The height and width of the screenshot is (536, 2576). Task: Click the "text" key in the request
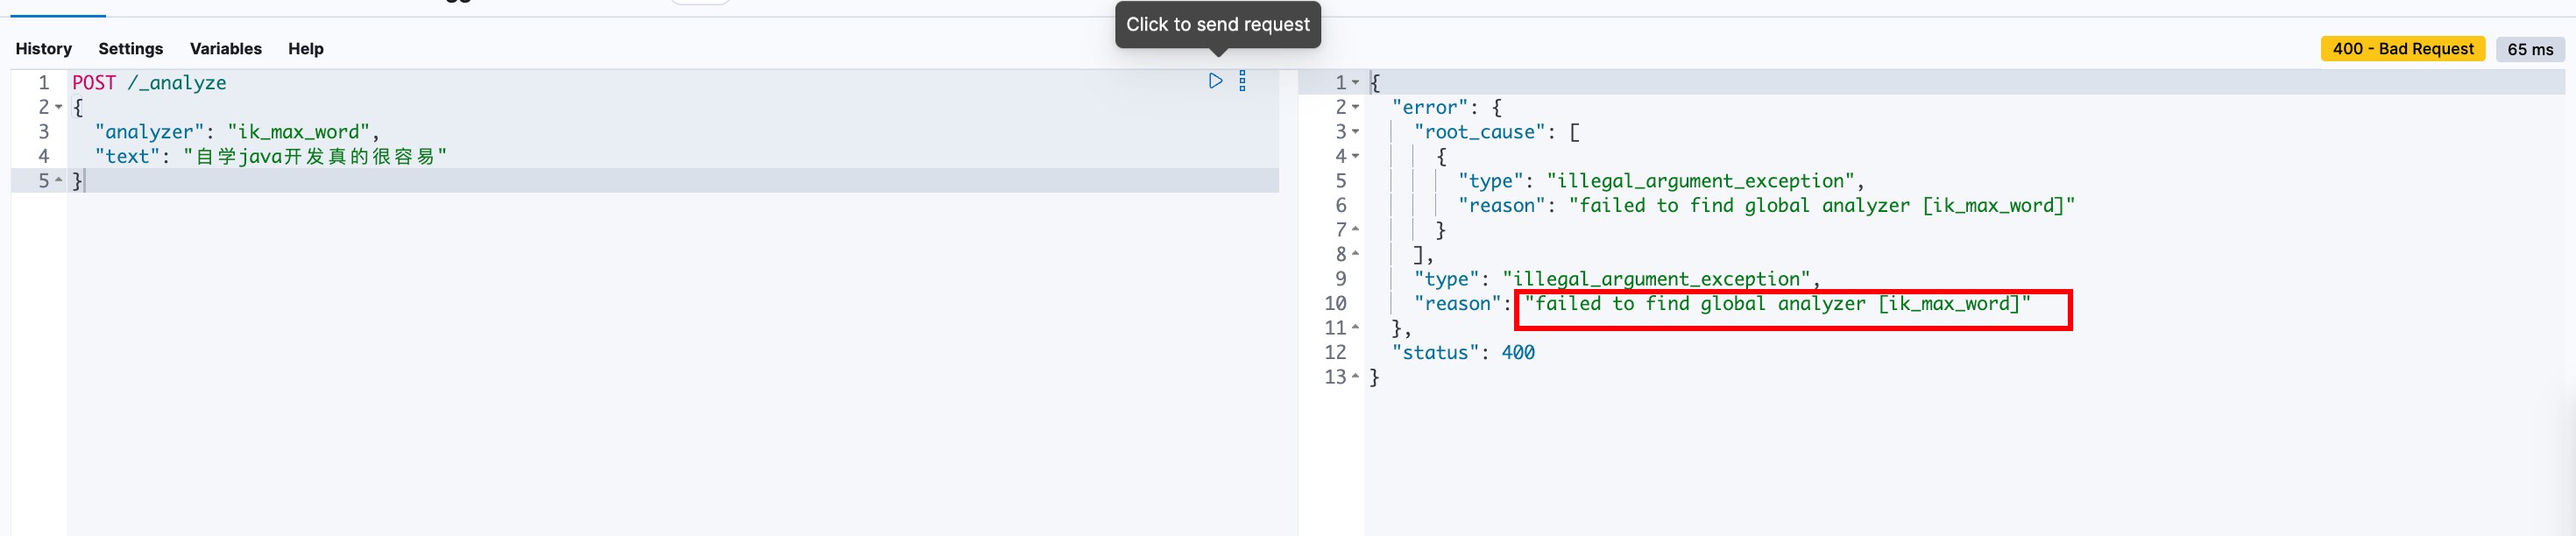[127, 157]
